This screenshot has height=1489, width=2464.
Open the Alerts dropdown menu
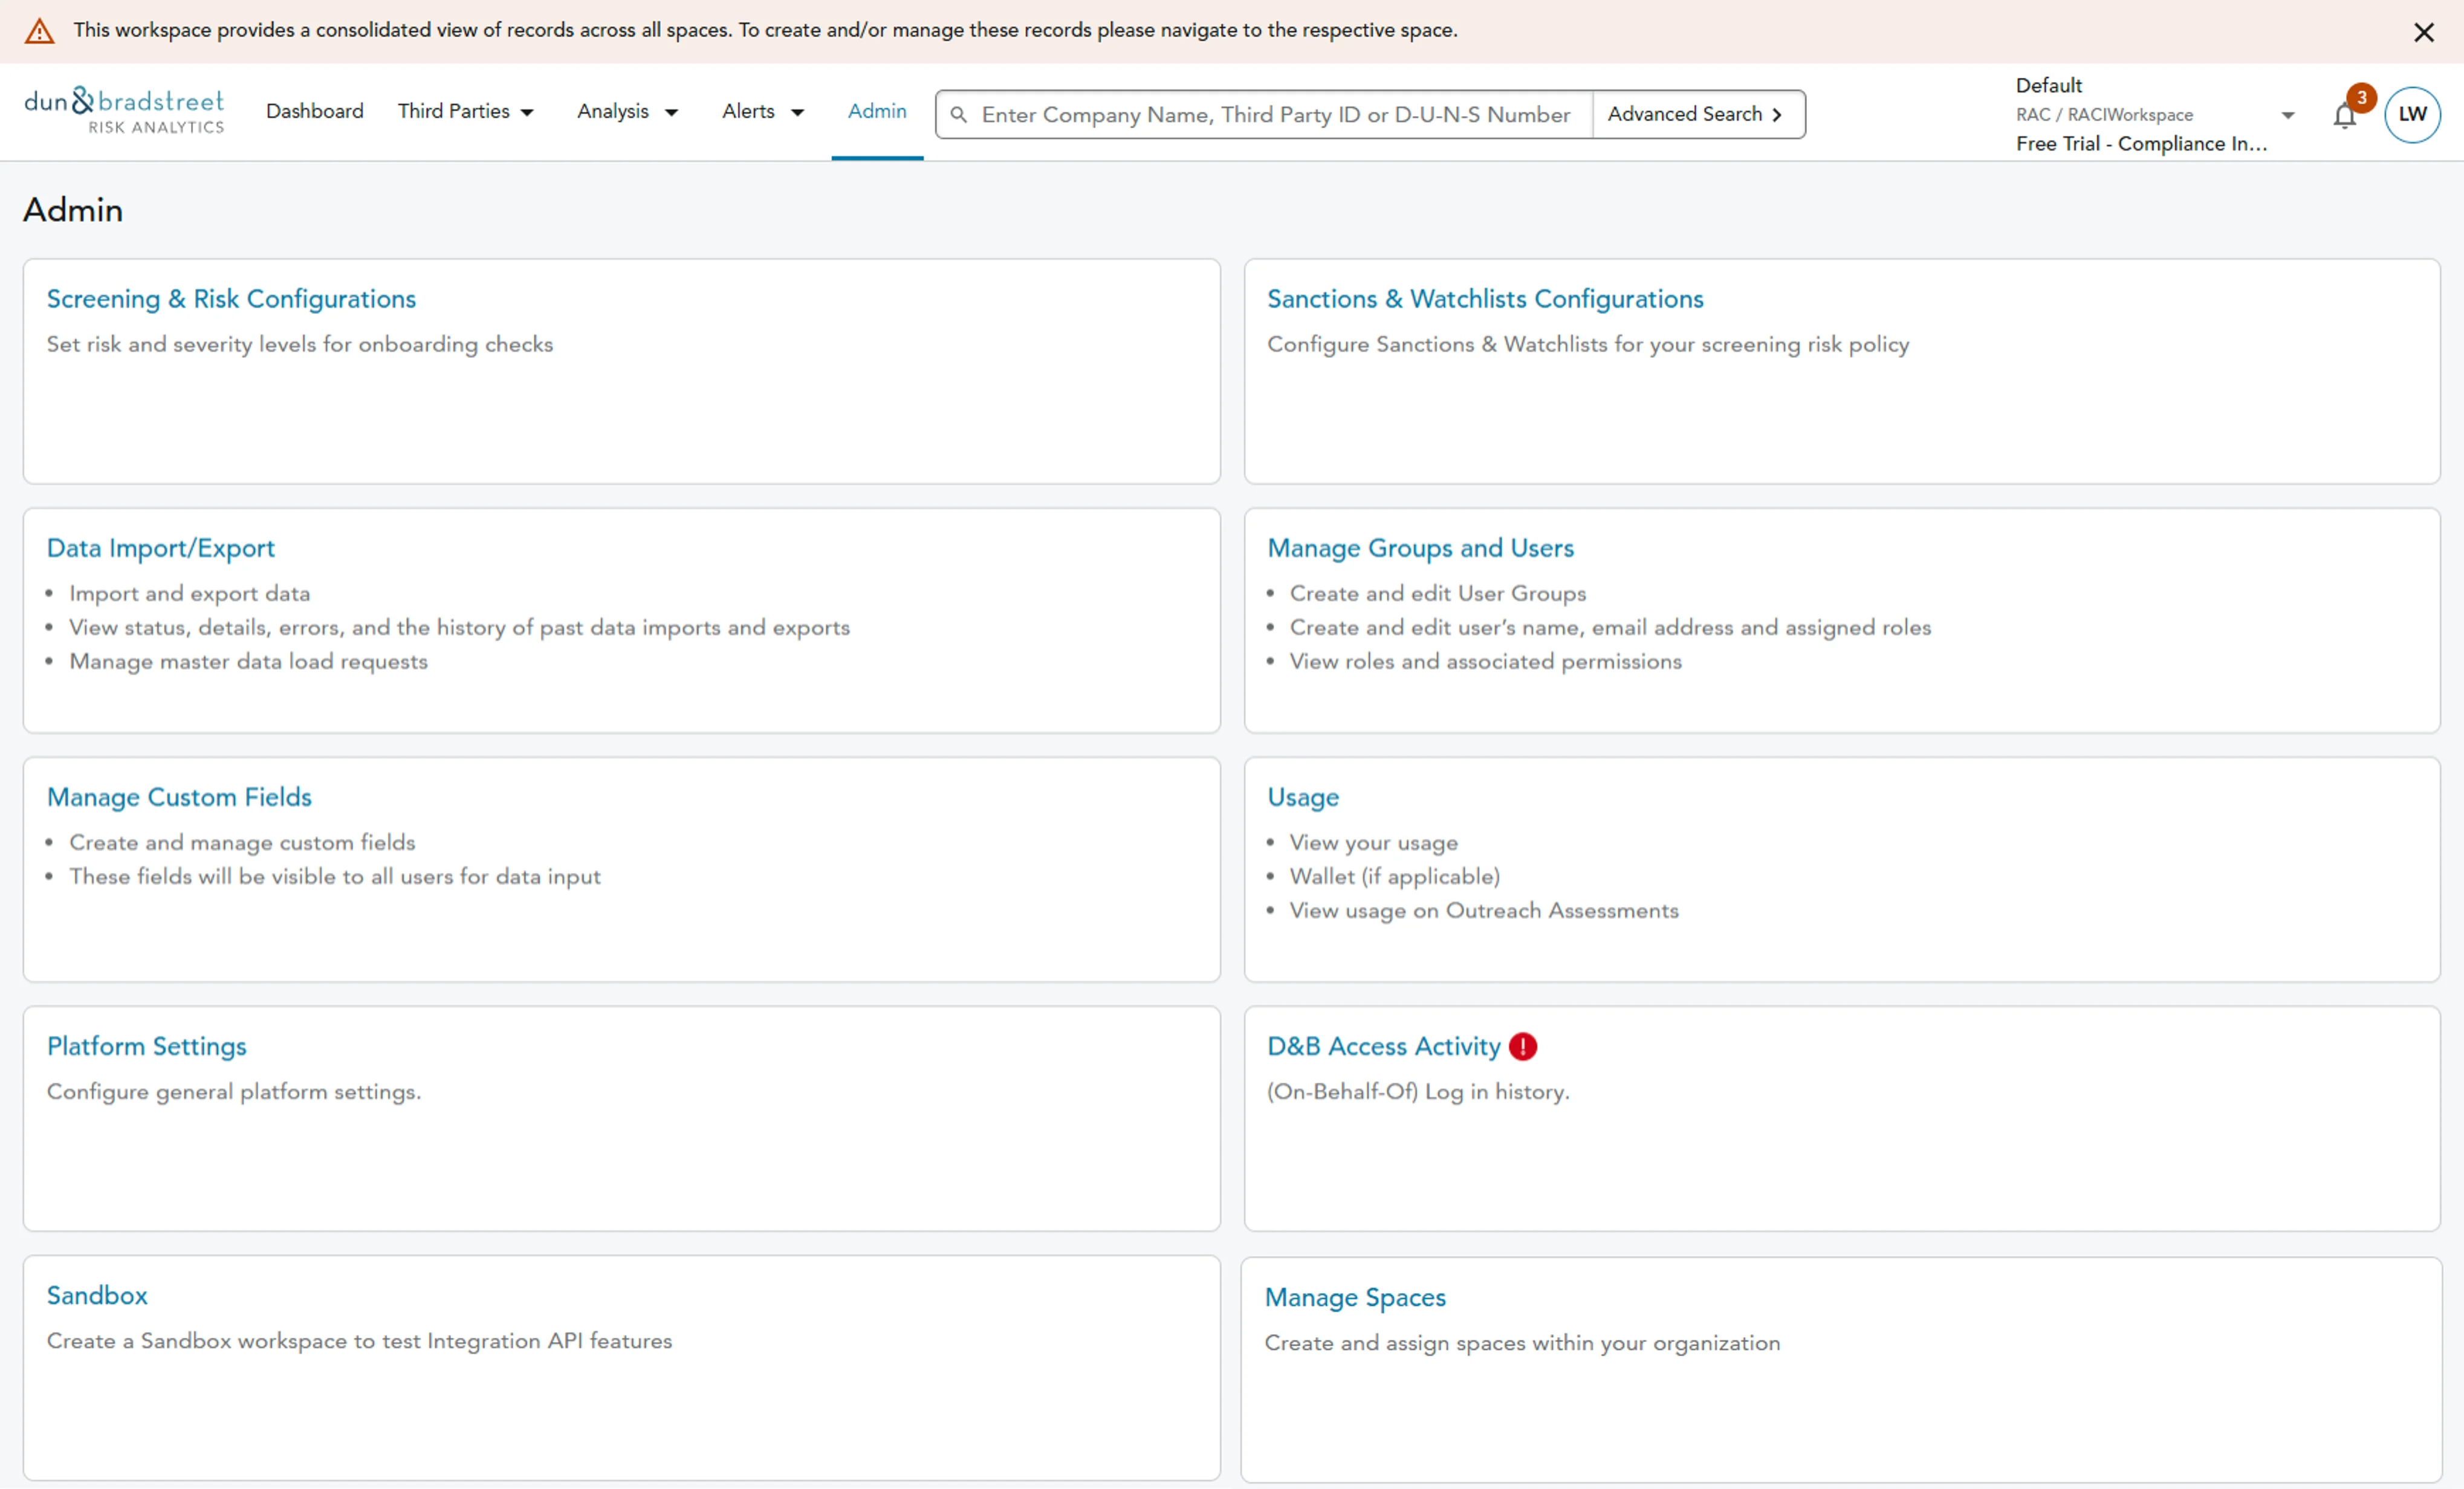pyautogui.click(x=762, y=111)
